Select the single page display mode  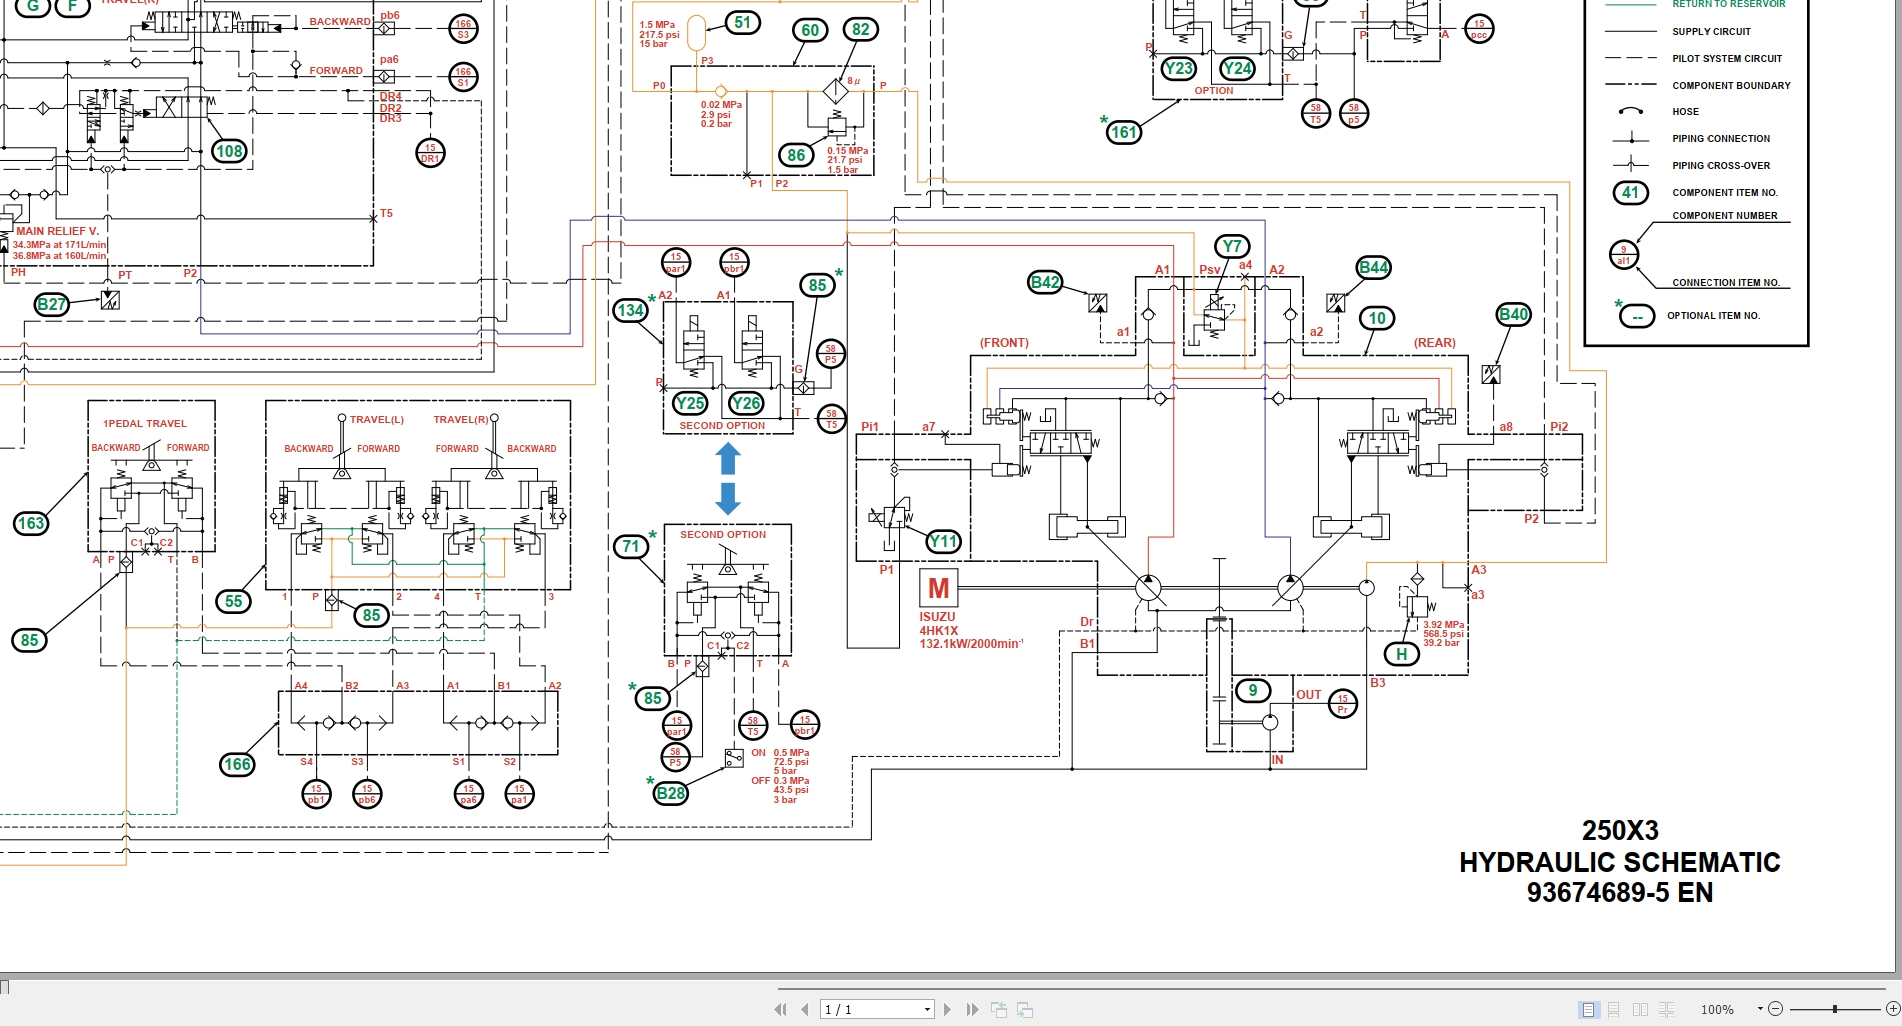pos(1587,1009)
